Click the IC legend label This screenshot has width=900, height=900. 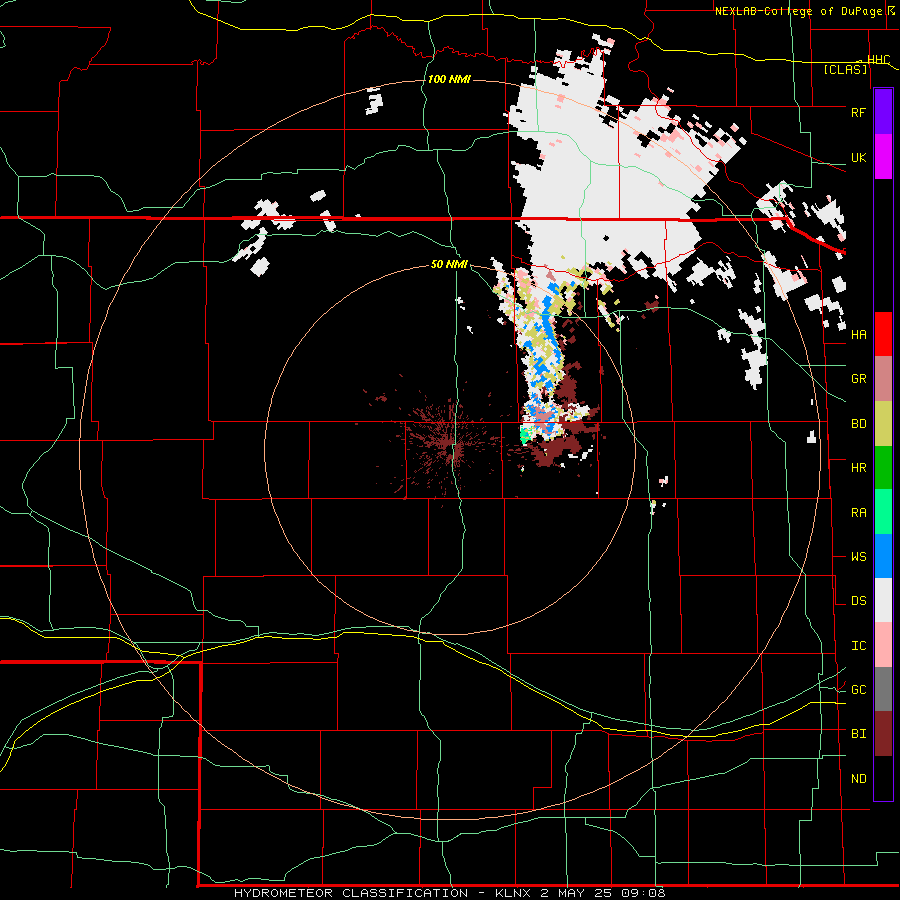click(x=858, y=646)
